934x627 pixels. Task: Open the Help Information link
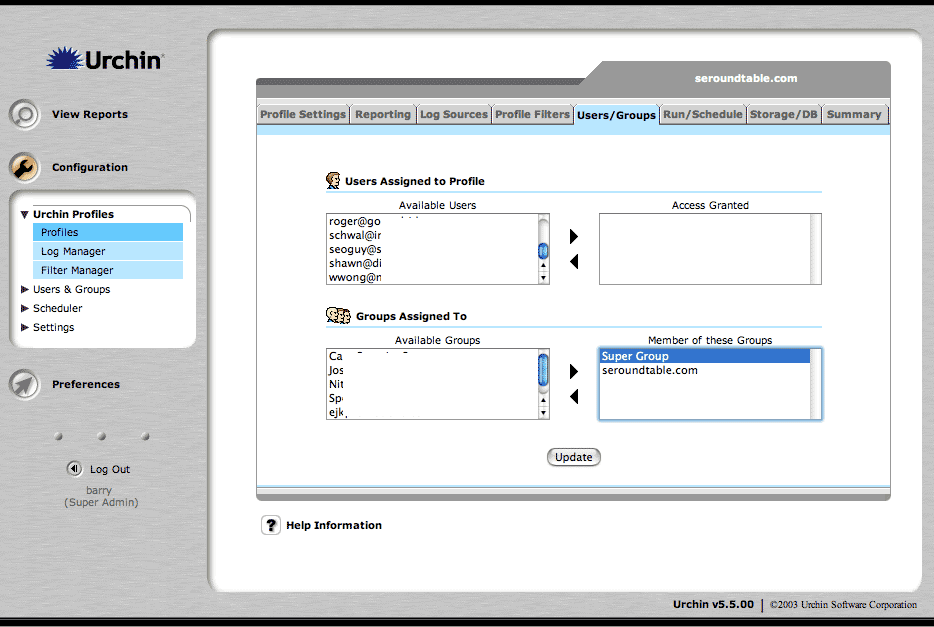tap(334, 525)
